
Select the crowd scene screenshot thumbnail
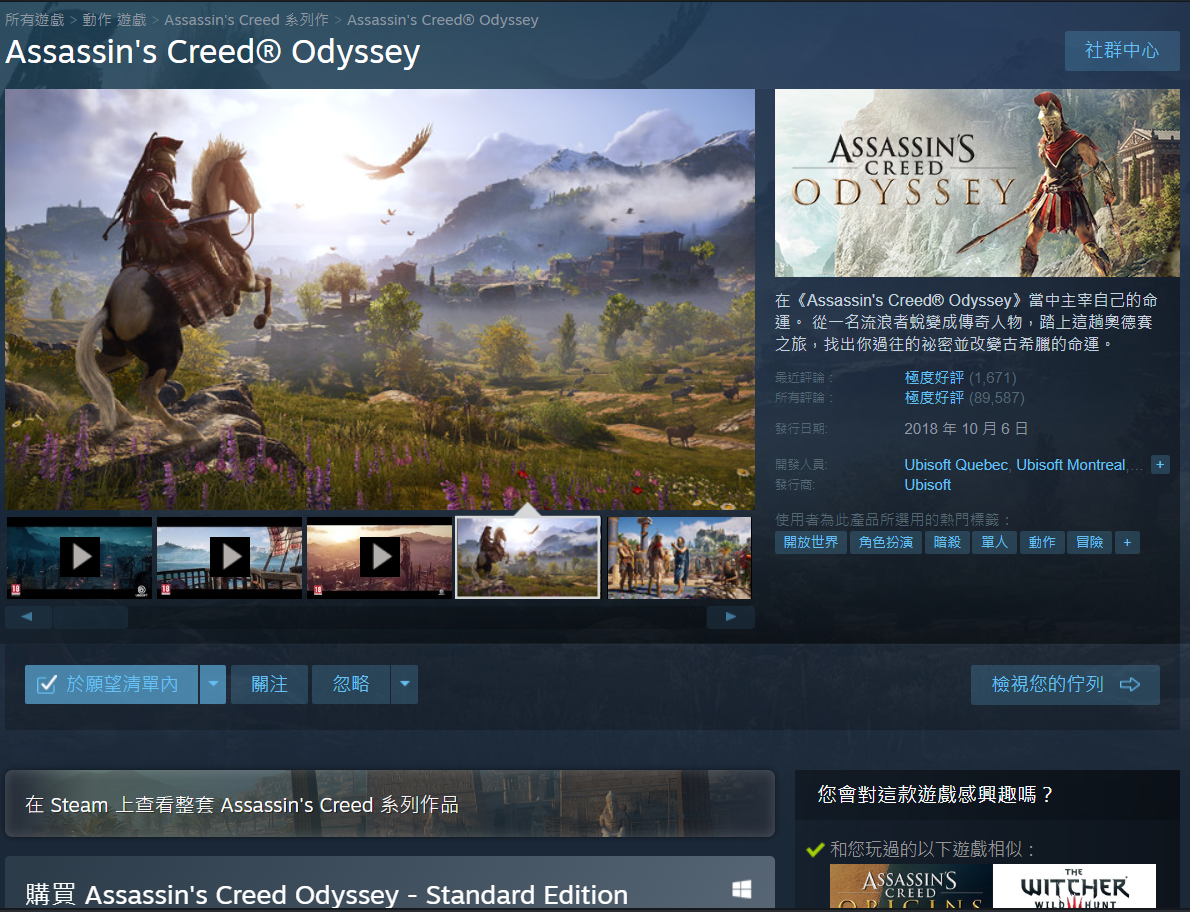(x=679, y=558)
